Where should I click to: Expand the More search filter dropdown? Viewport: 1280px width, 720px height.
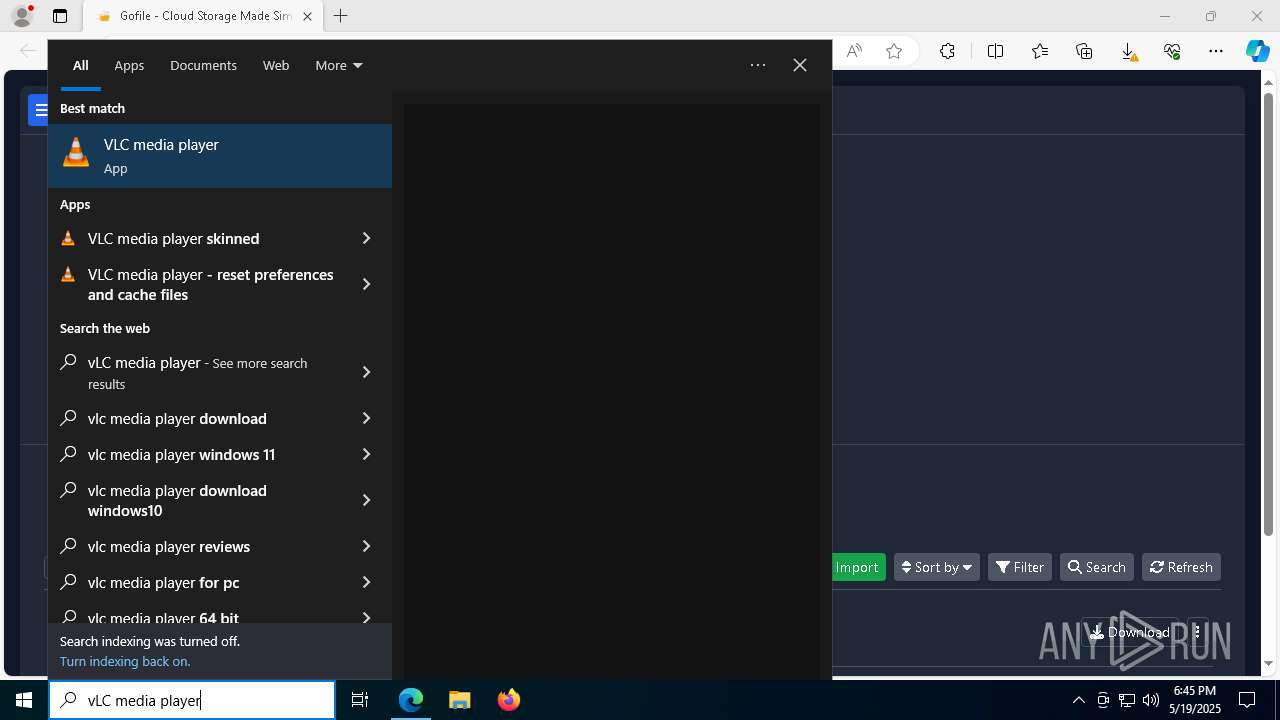pos(338,65)
